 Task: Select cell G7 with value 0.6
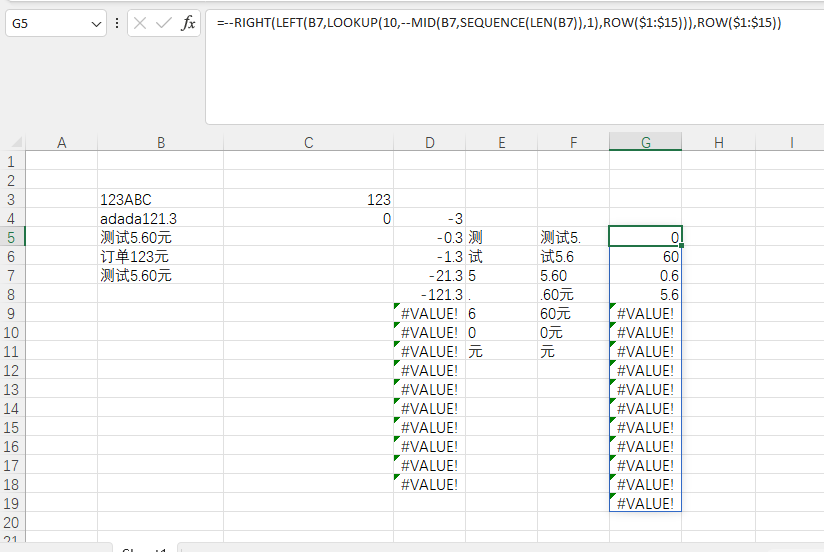click(x=645, y=275)
